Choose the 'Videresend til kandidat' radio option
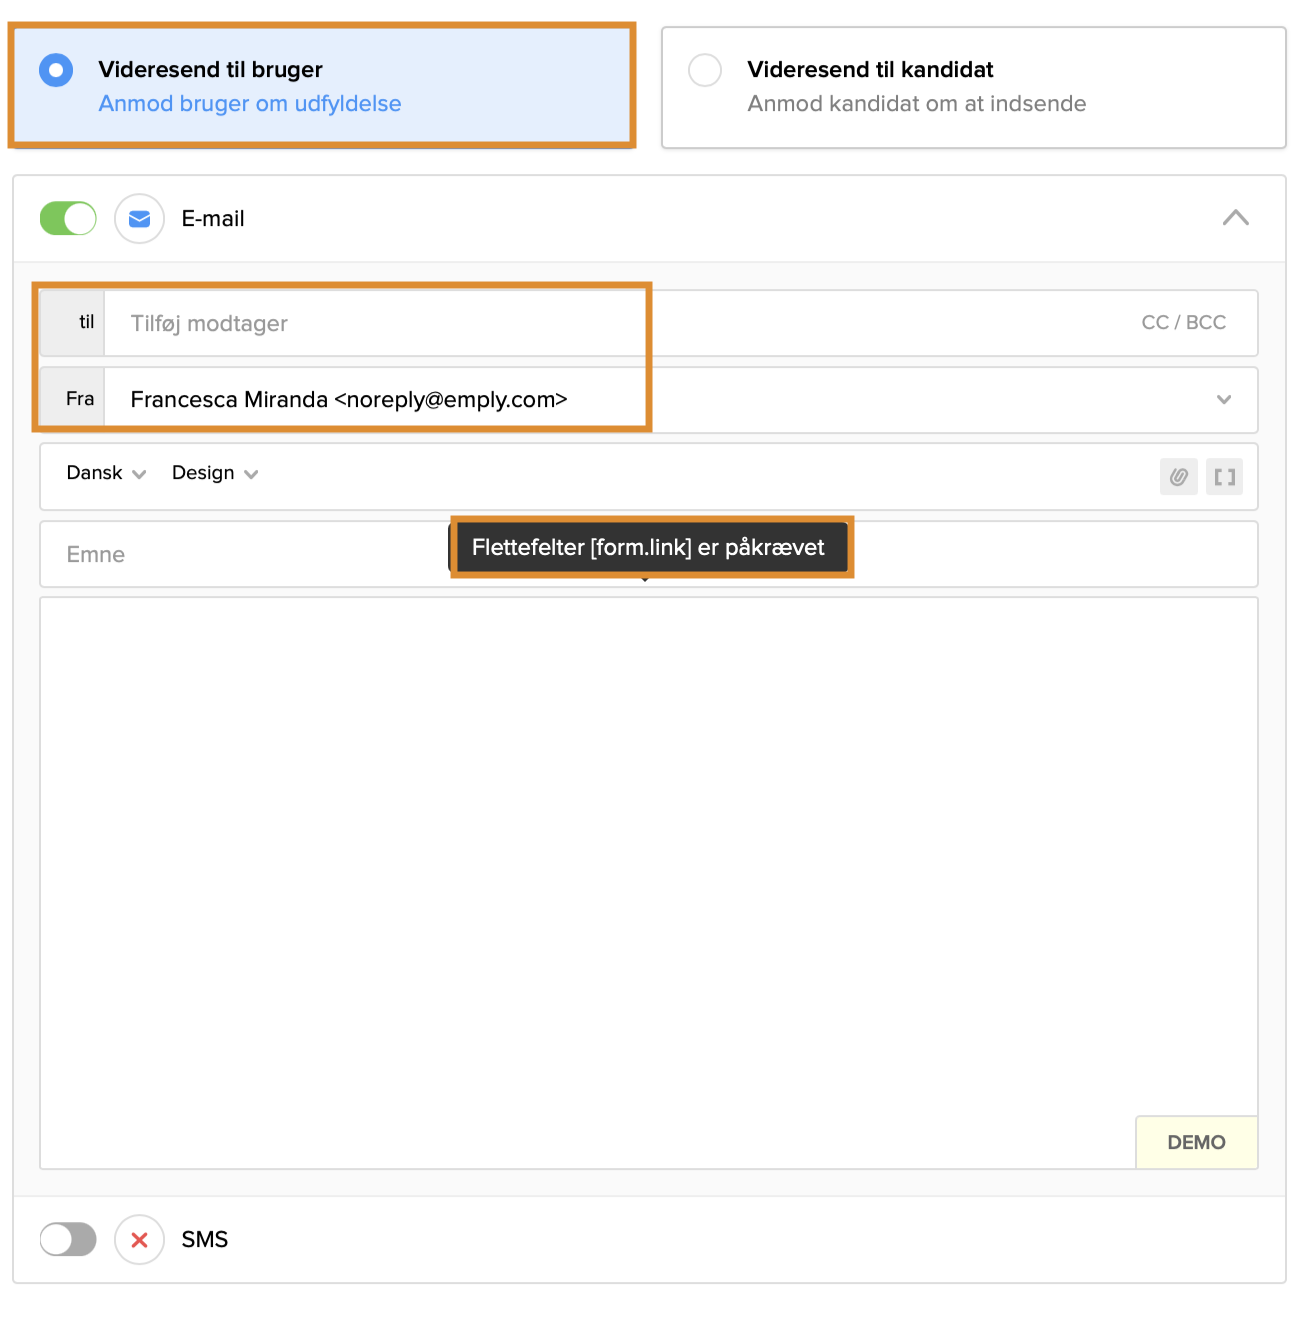This screenshot has height=1326, width=1314. tap(705, 70)
